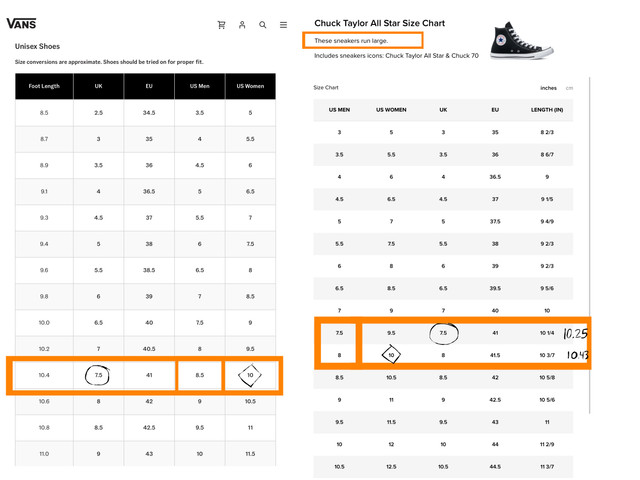640x480 pixels.
Task: Select the 9.4 foot length cell
Action: tap(44, 244)
